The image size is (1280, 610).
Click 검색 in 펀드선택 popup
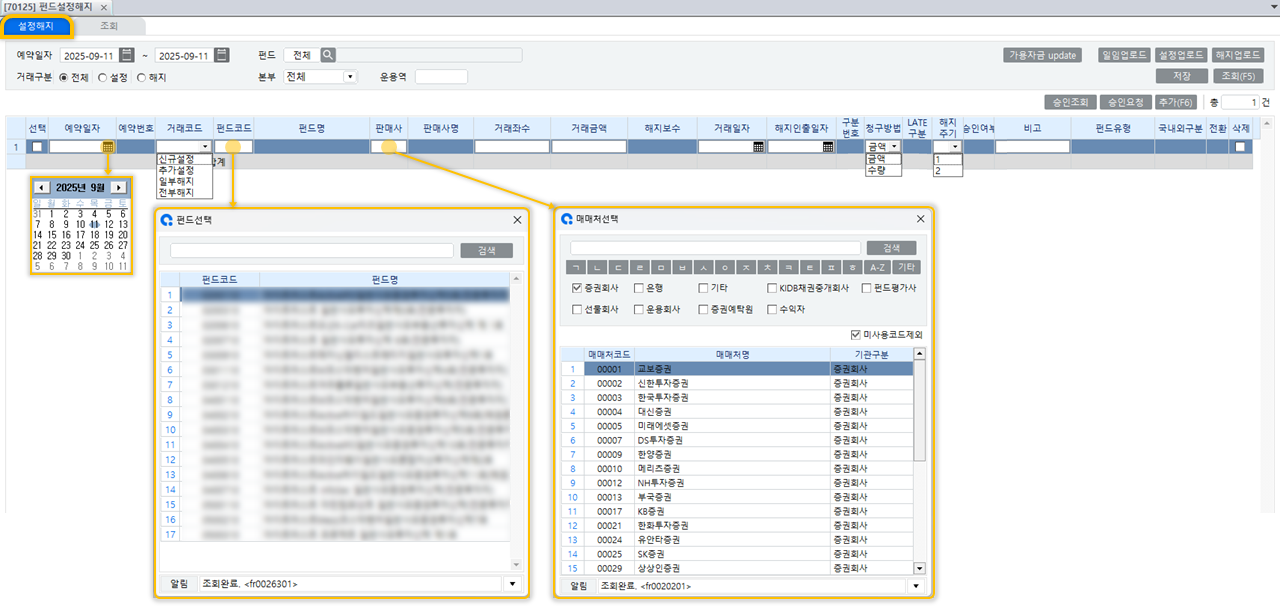coord(486,251)
